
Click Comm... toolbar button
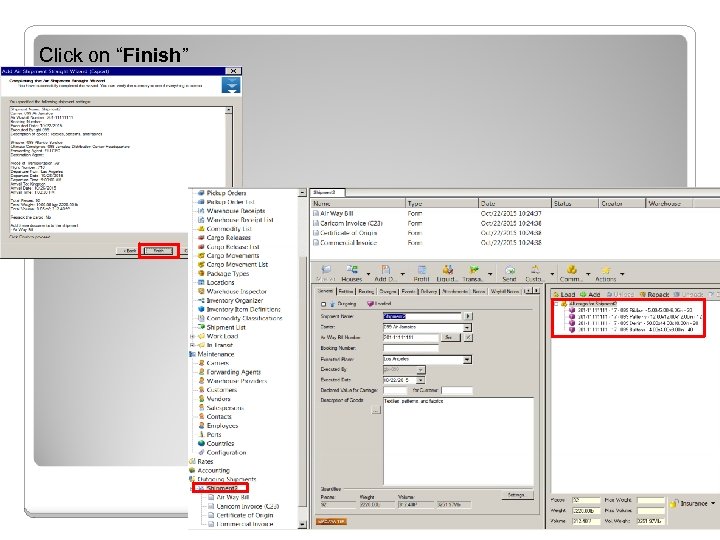[571, 273]
